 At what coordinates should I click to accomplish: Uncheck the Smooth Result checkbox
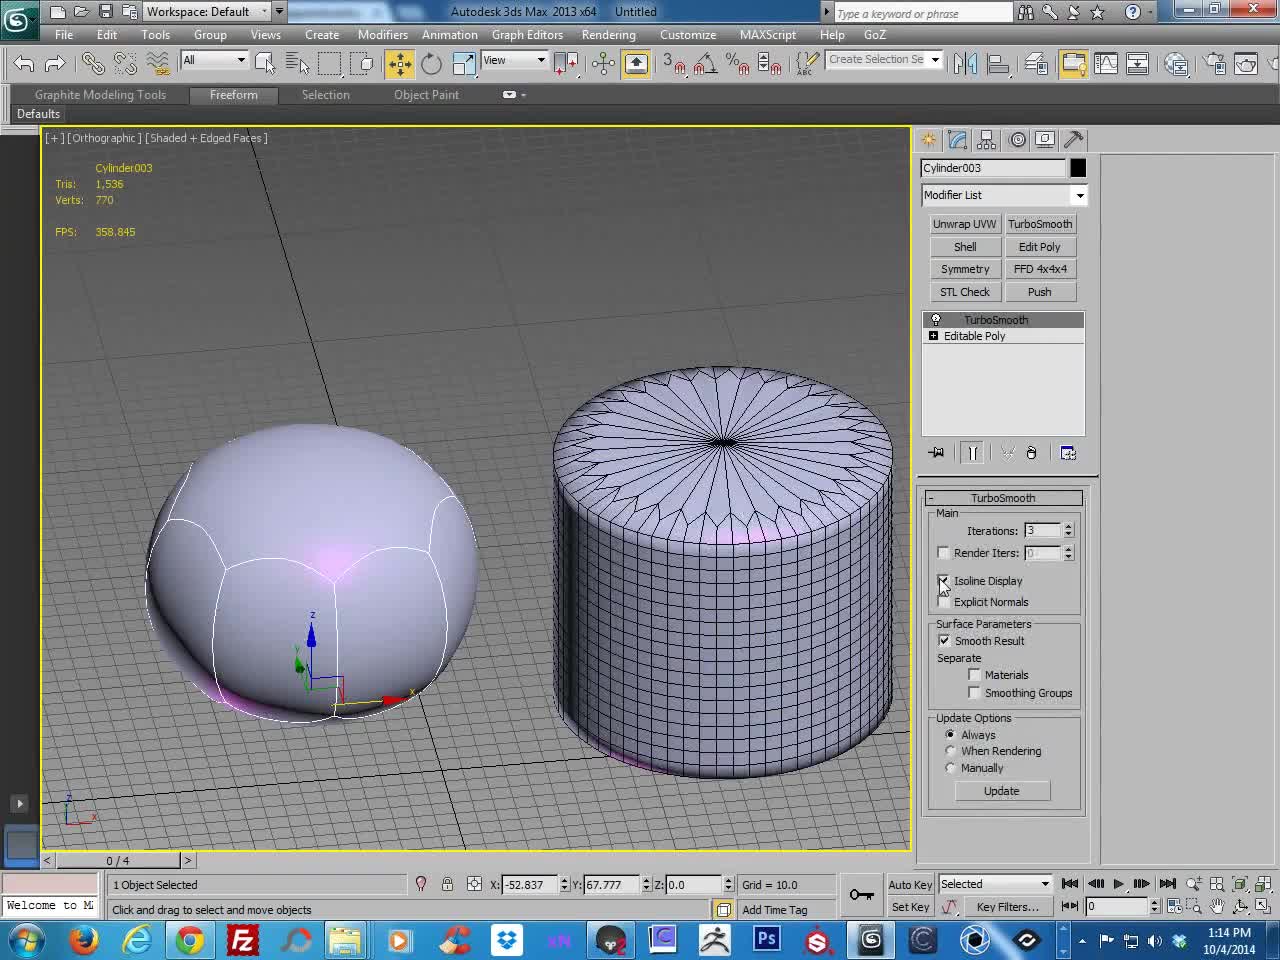[x=944, y=641]
